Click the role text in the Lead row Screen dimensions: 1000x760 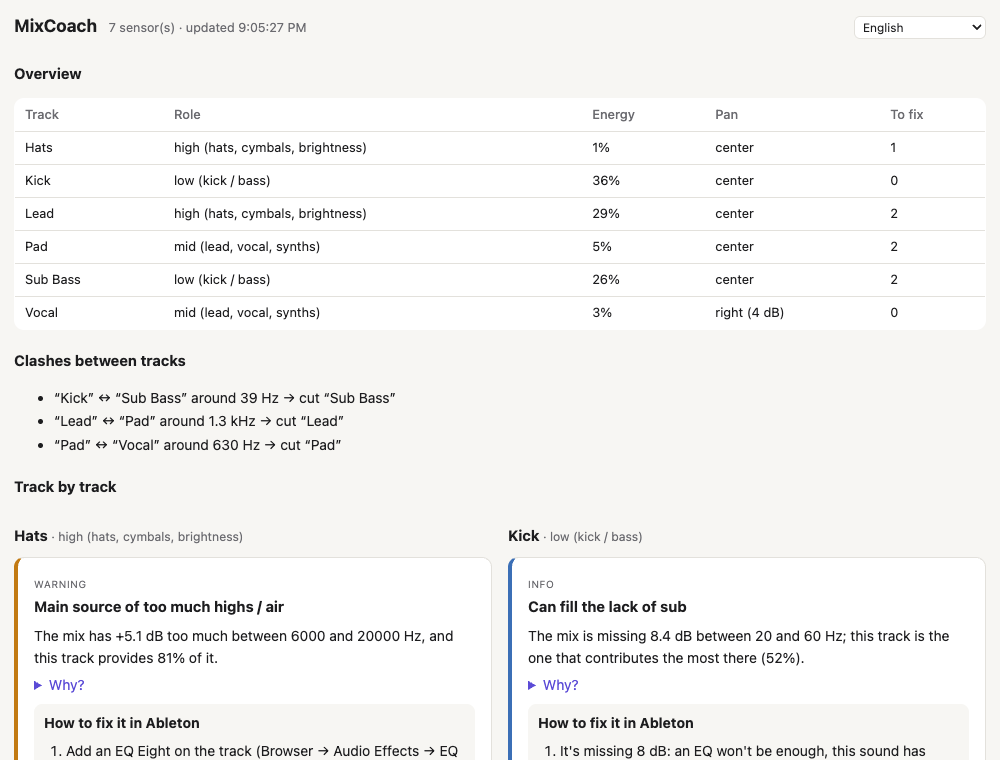click(270, 214)
